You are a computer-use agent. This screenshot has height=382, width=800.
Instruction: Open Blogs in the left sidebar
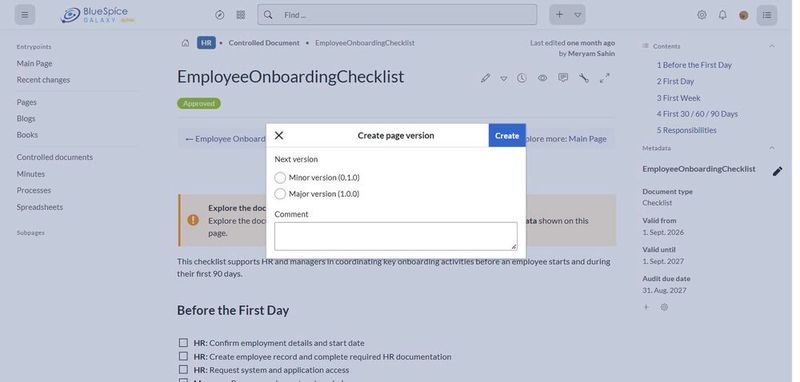26,118
